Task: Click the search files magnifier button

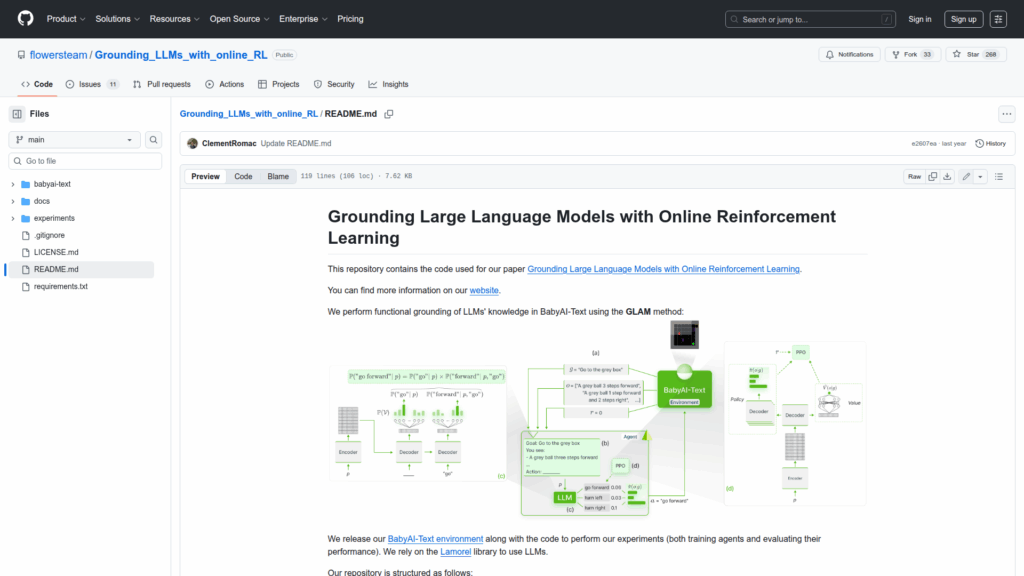Action: tap(154, 140)
